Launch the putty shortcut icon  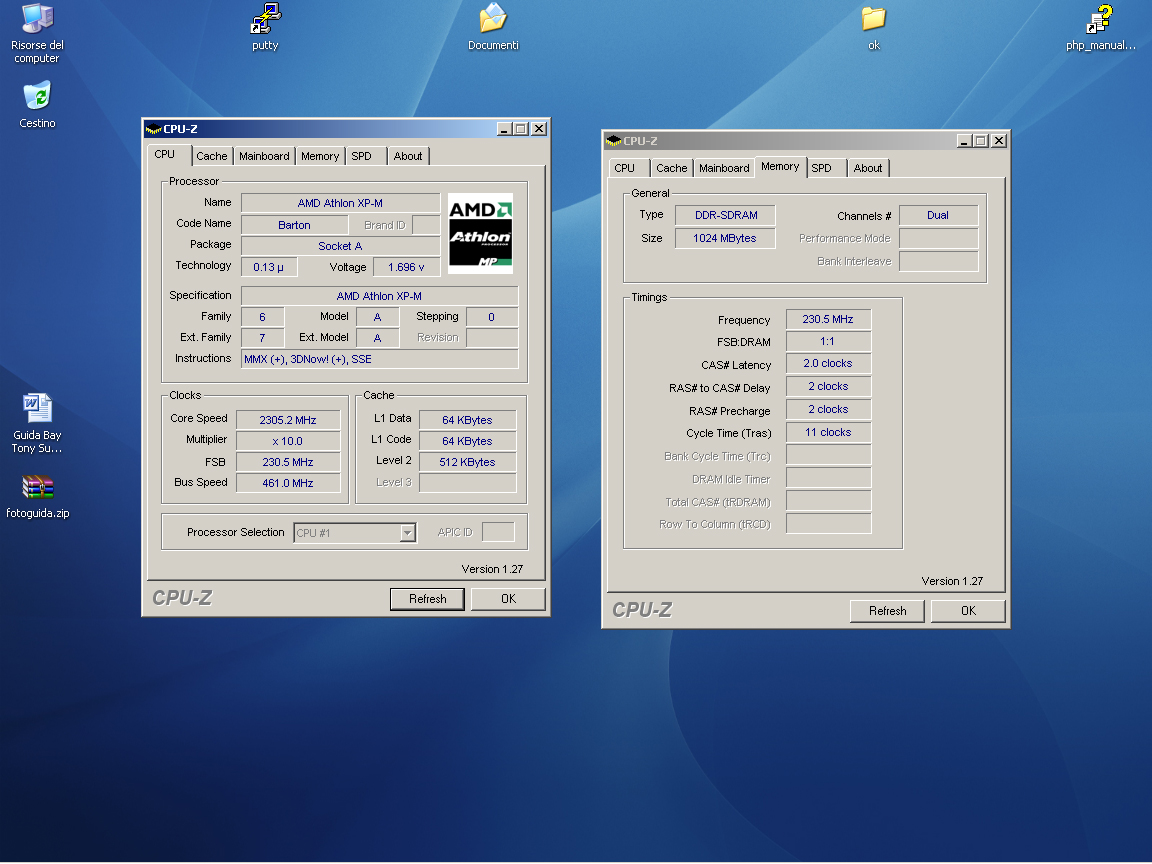(x=265, y=27)
